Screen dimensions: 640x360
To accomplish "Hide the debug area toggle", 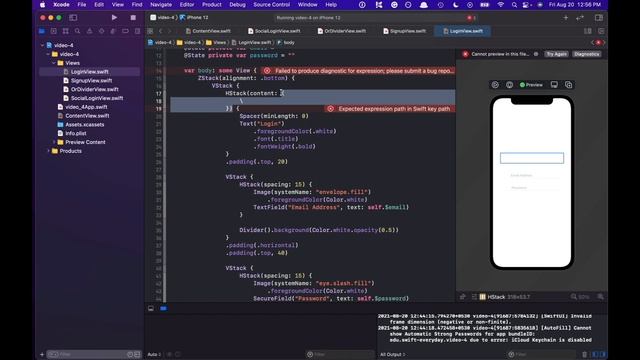I will (151, 309).
